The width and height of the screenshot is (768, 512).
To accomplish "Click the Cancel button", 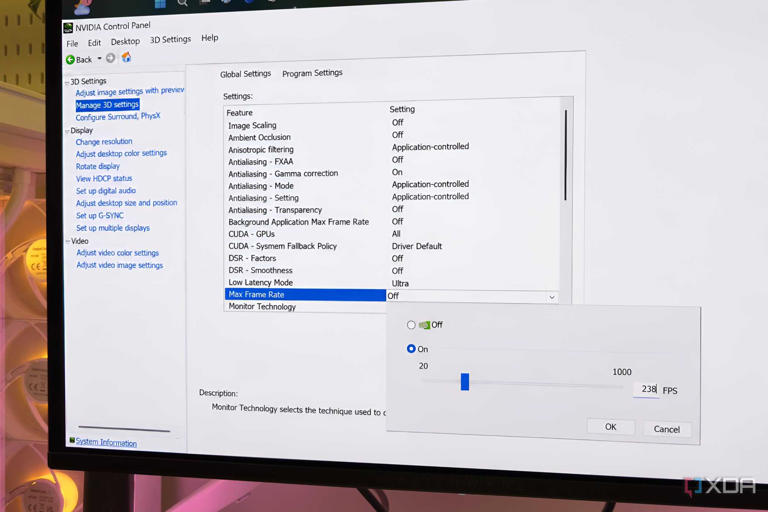I will coord(667,429).
